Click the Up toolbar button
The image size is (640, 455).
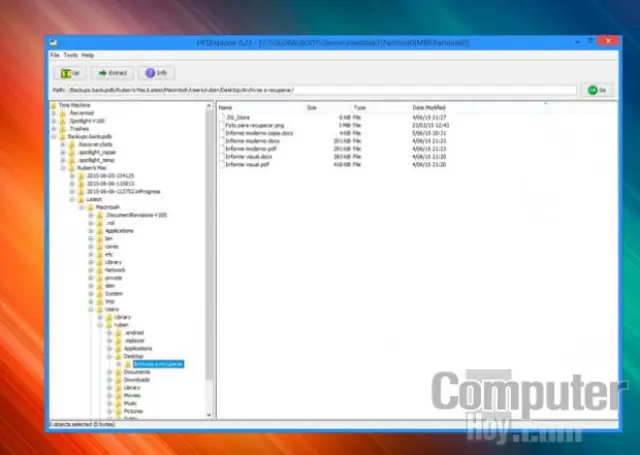[x=69, y=73]
